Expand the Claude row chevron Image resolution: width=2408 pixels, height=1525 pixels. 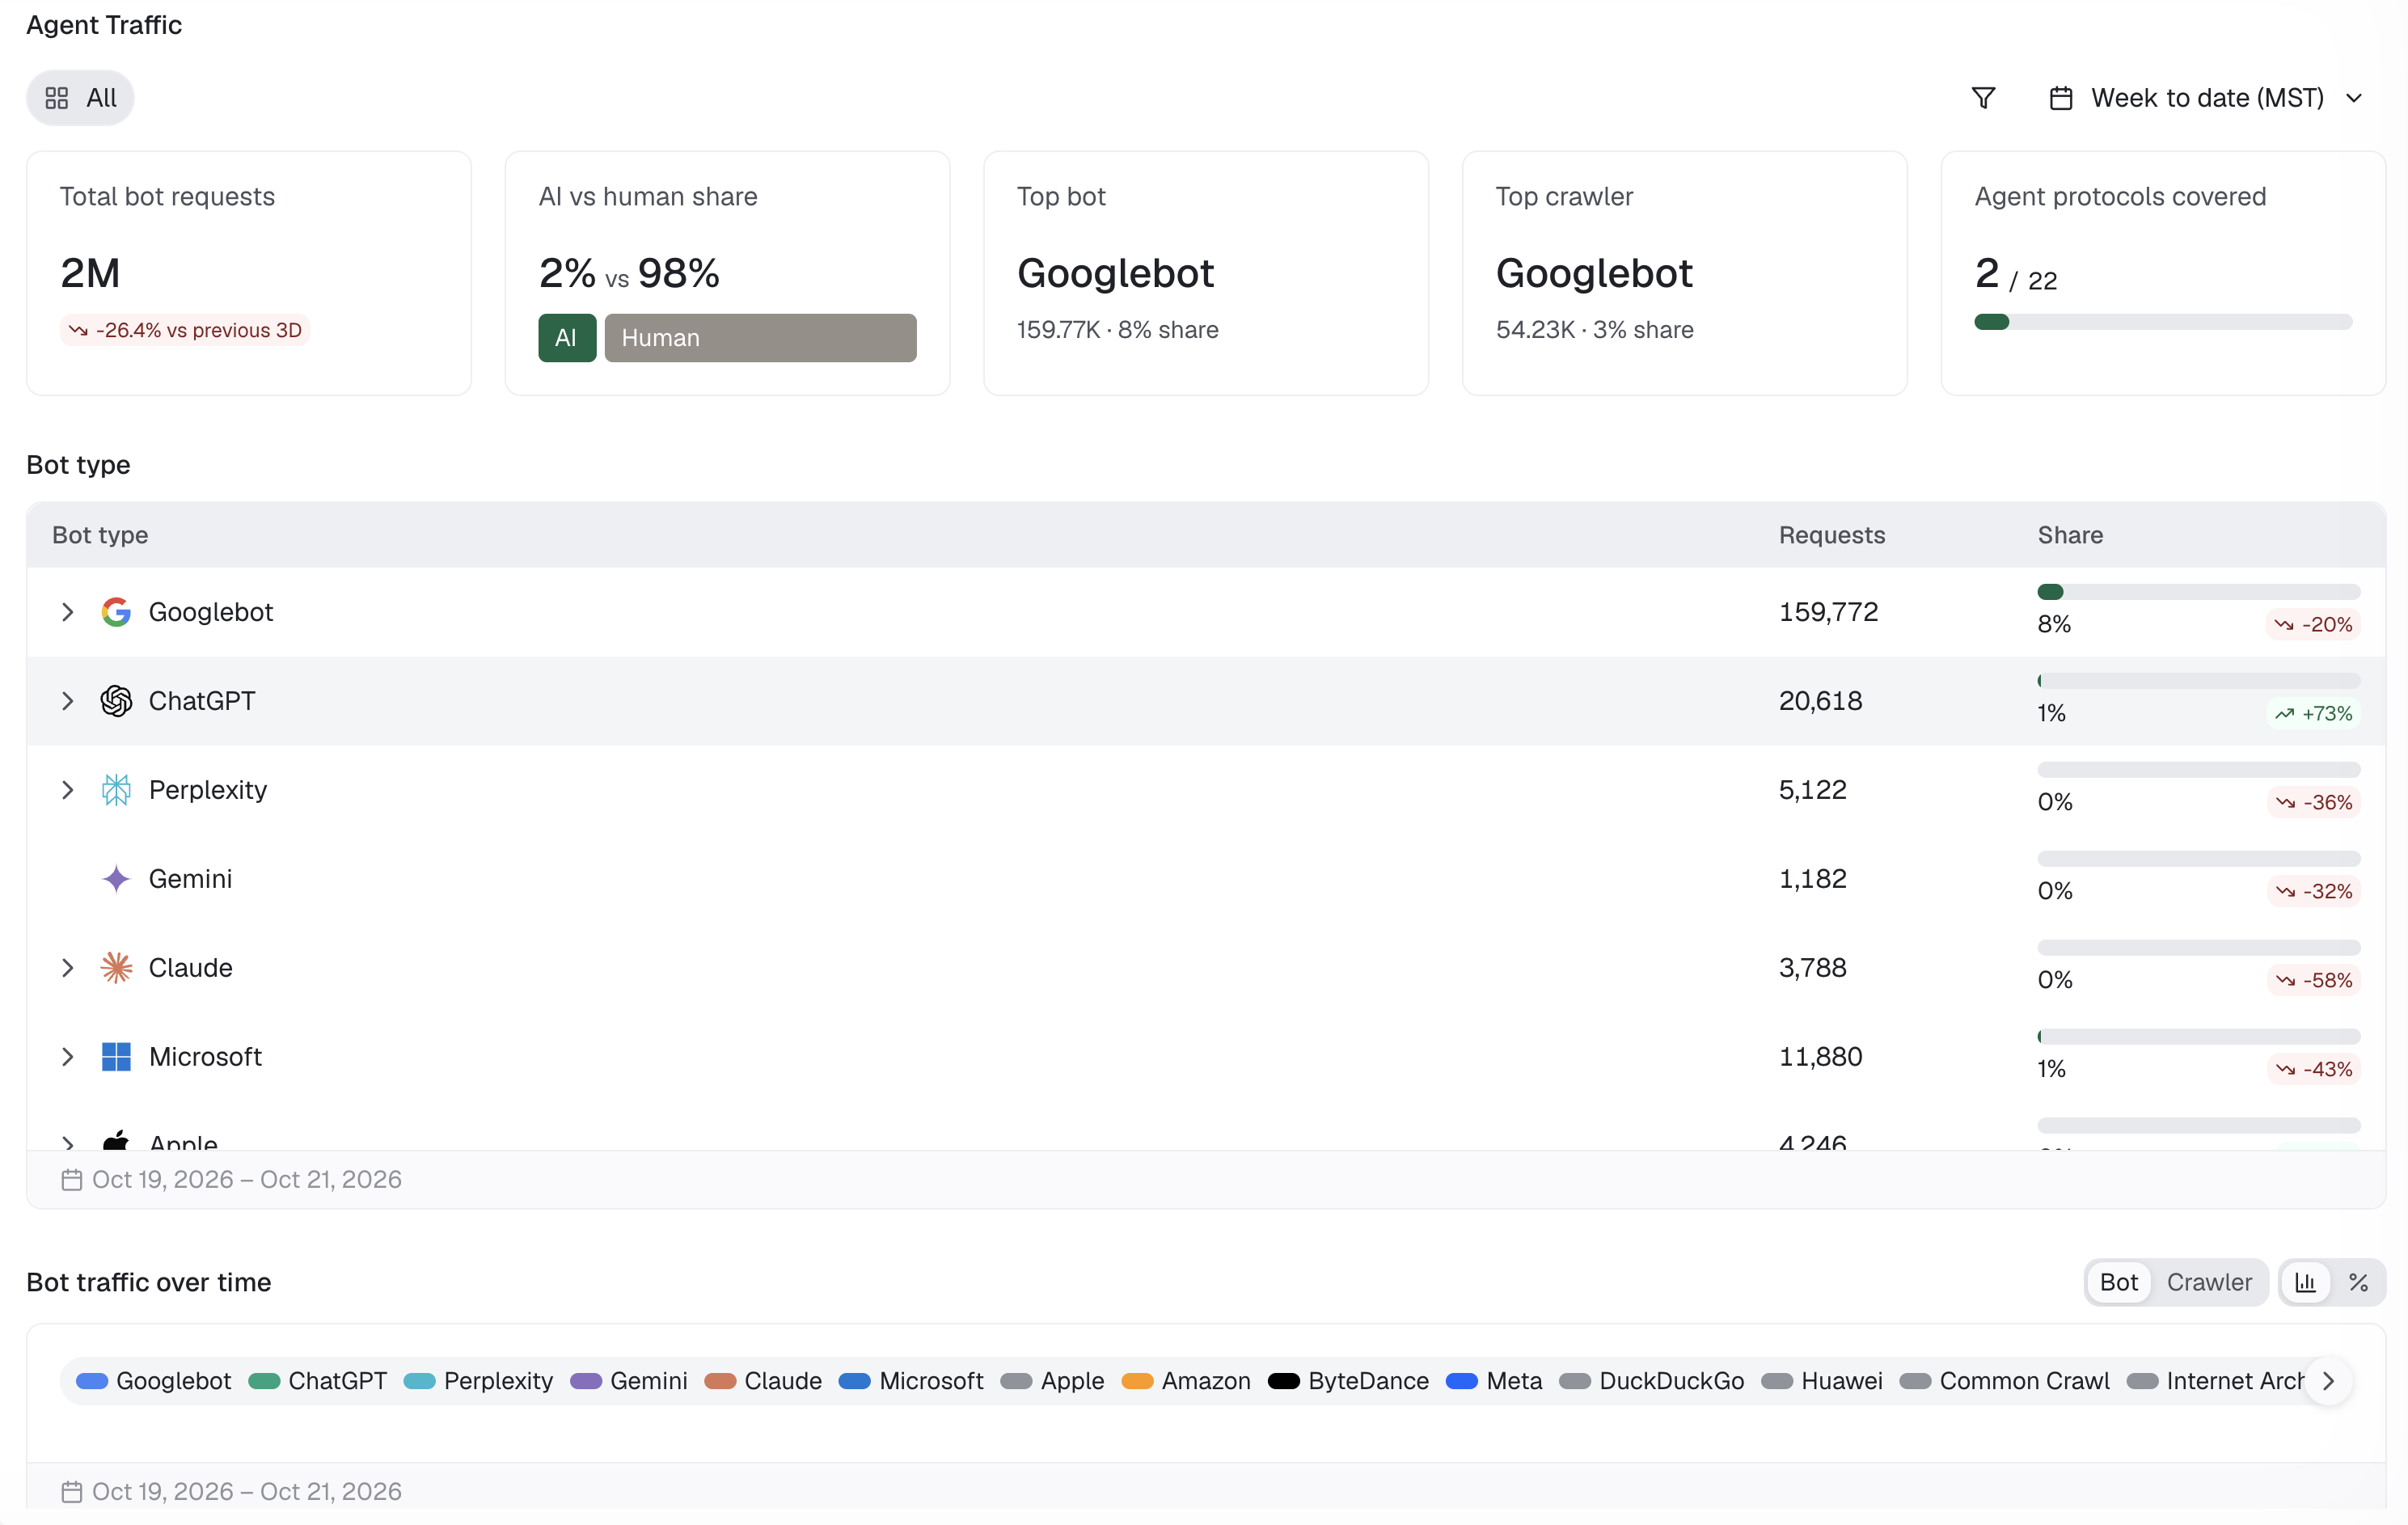(x=67, y=968)
